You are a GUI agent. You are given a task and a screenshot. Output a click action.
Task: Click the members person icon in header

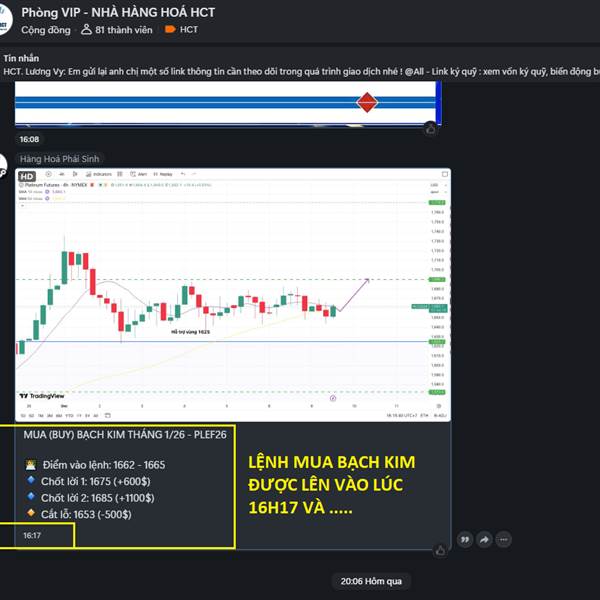[x=86, y=29]
